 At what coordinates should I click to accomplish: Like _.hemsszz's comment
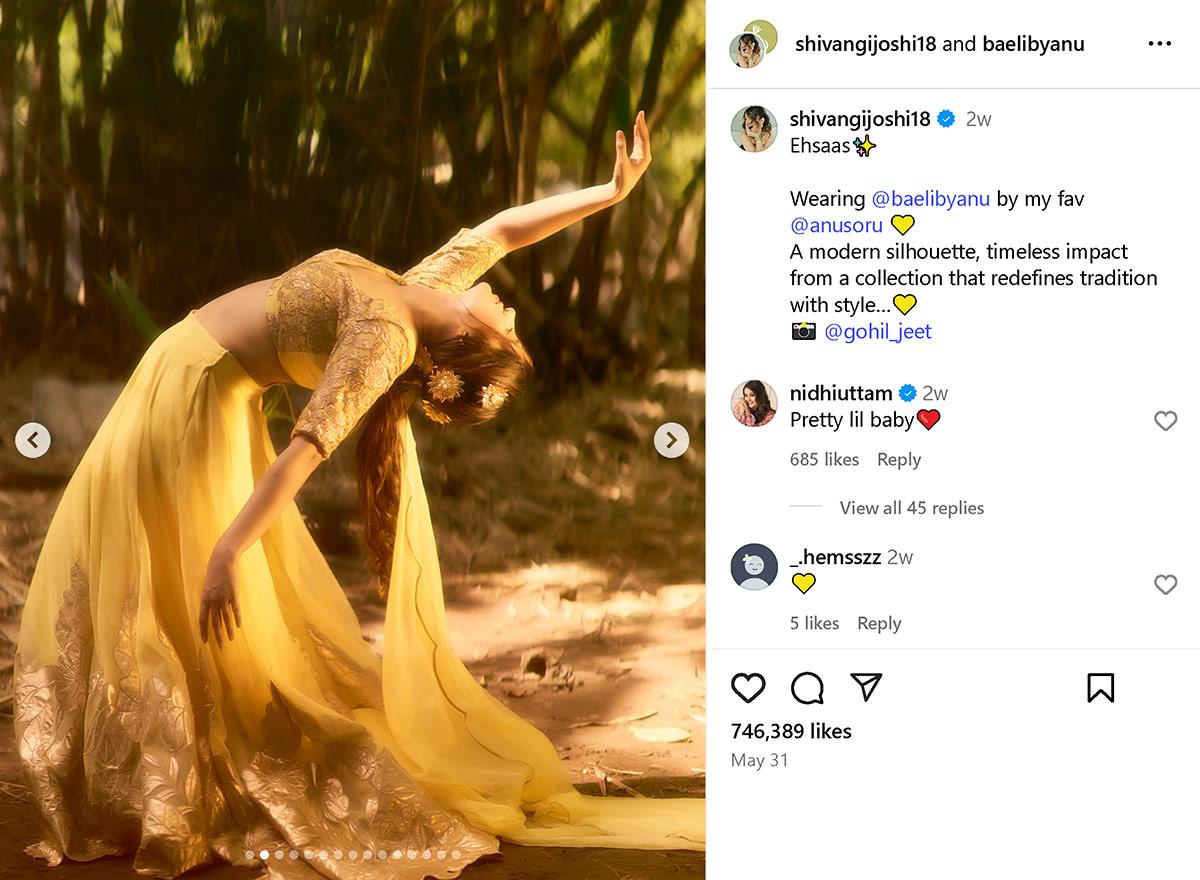pyautogui.click(x=1165, y=585)
